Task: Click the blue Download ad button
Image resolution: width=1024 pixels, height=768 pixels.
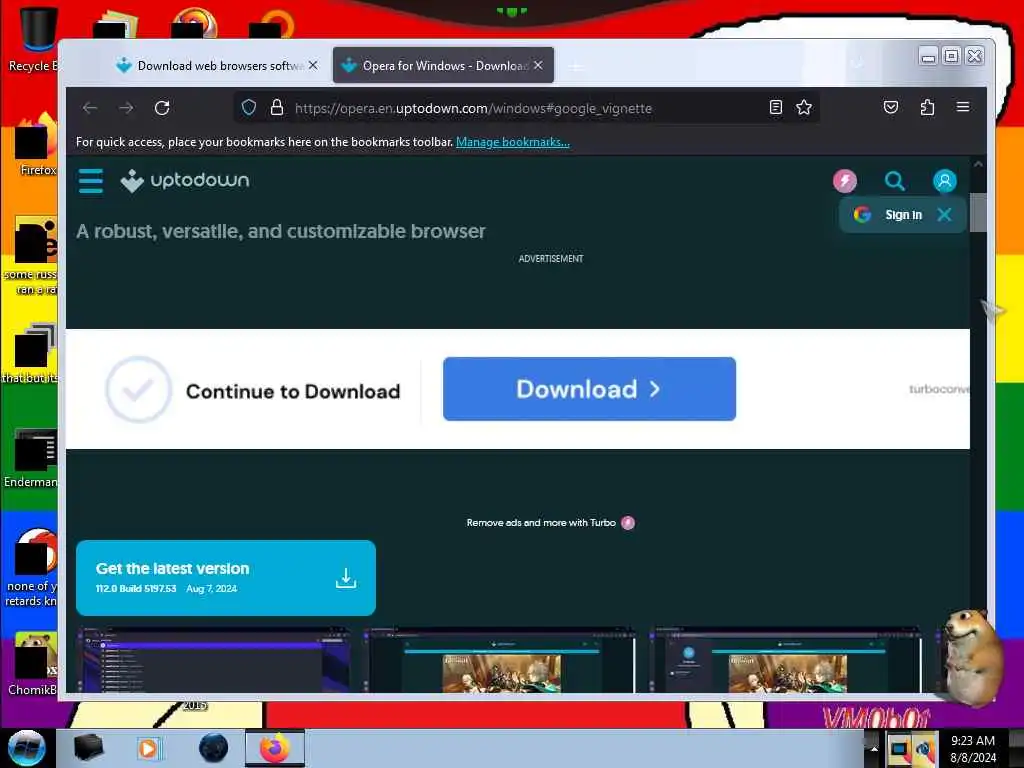Action: tap(589, 389)
